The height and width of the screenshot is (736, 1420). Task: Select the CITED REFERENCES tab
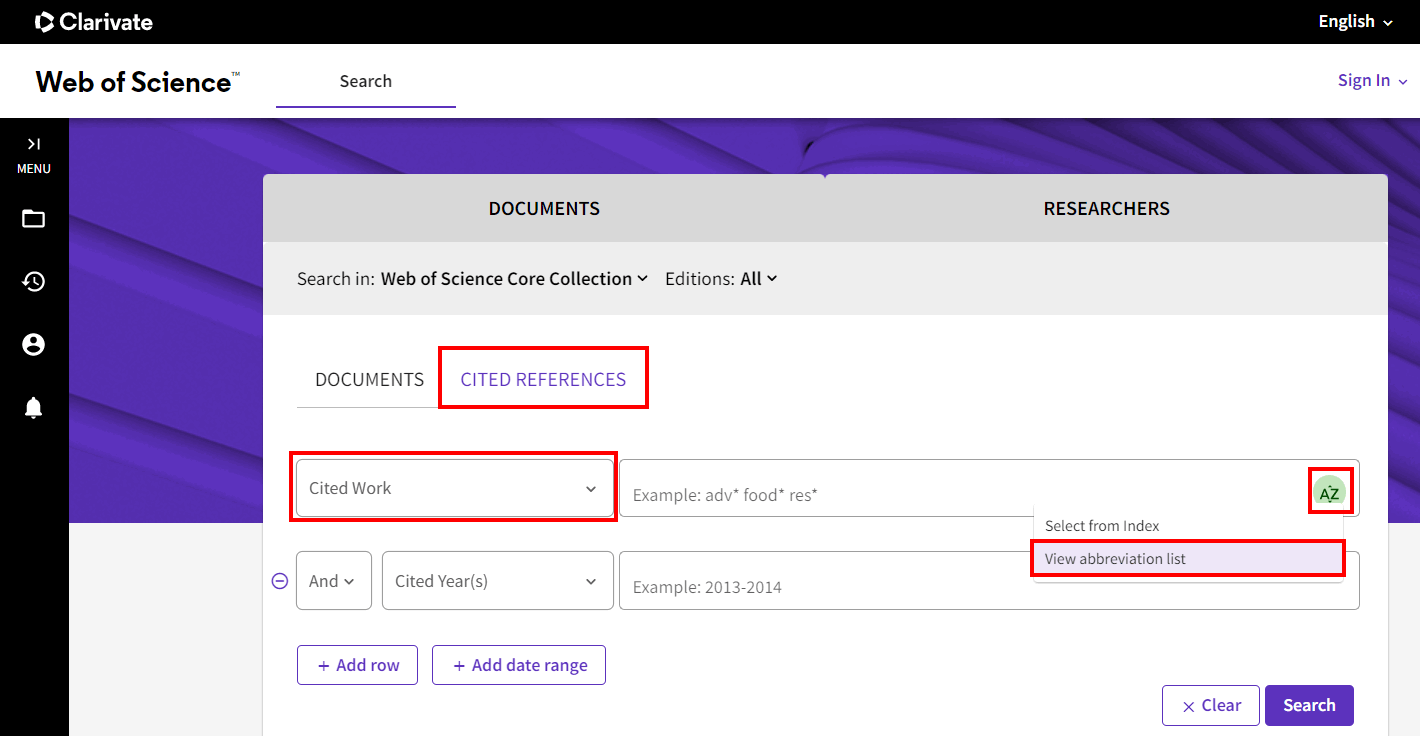click(x=543, y=380)
